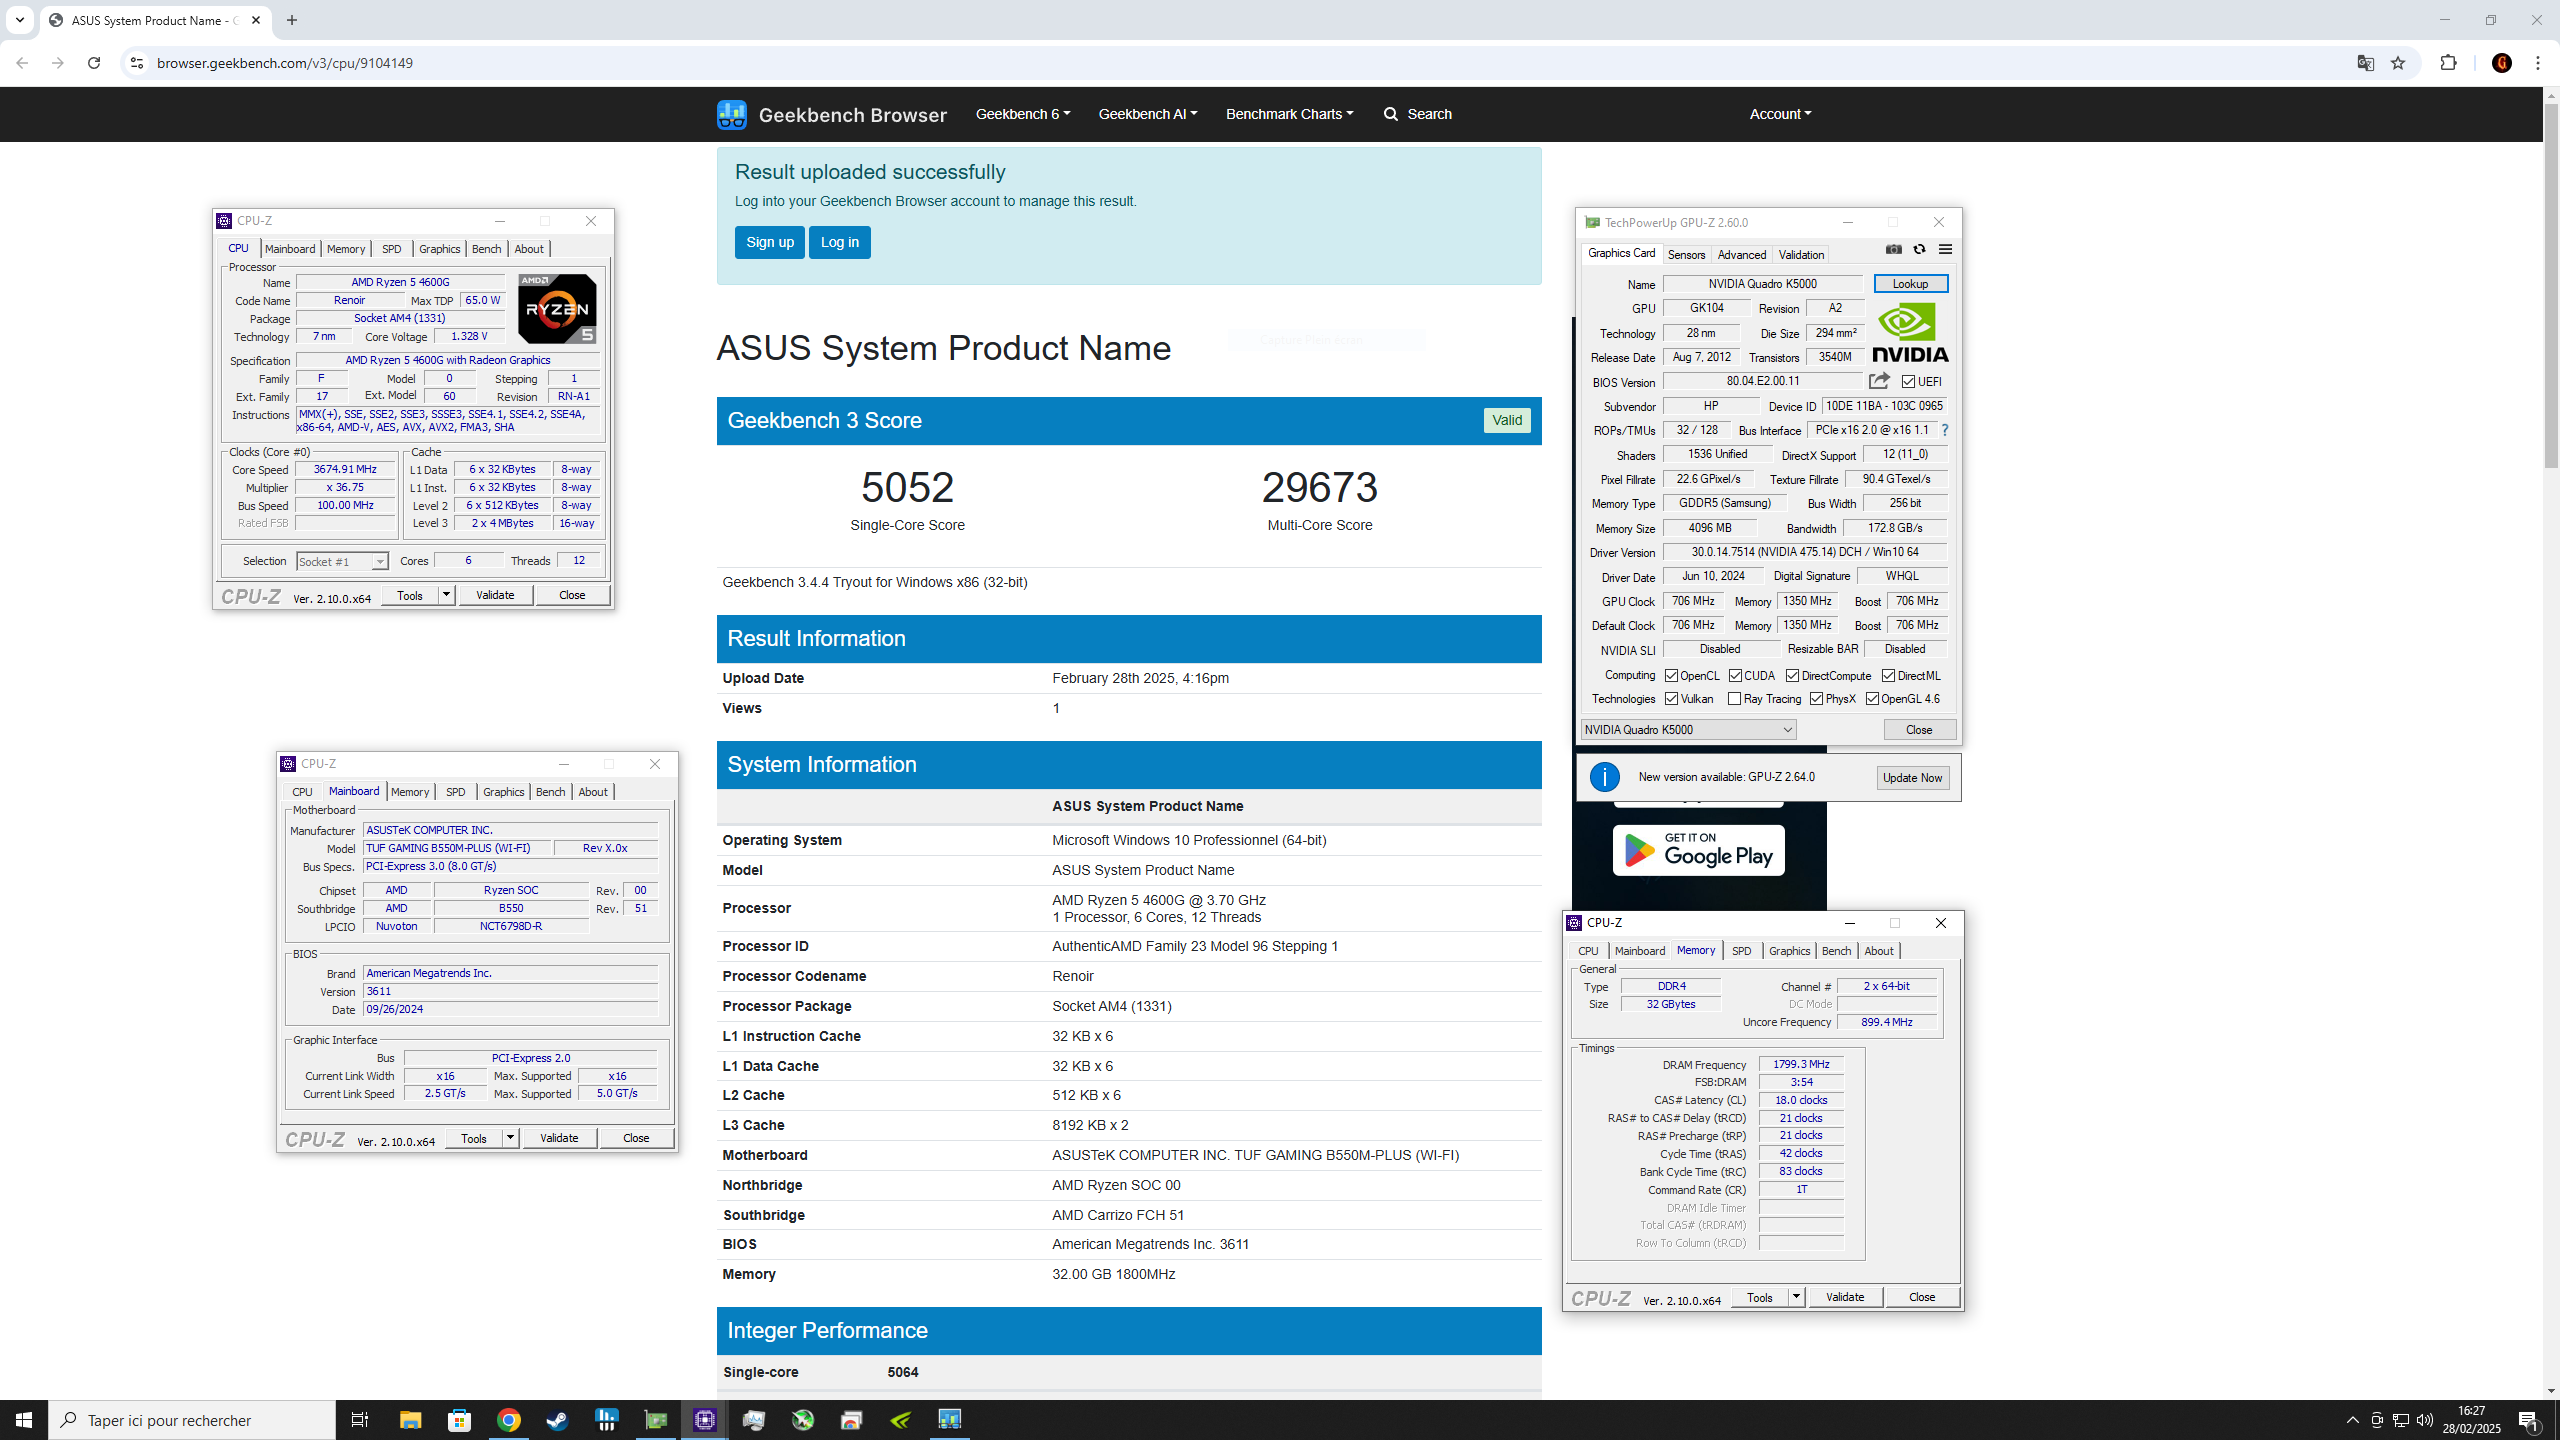Click the CPU-Z taskbar icon
2560x1440 pixels.
(705, 1420)
